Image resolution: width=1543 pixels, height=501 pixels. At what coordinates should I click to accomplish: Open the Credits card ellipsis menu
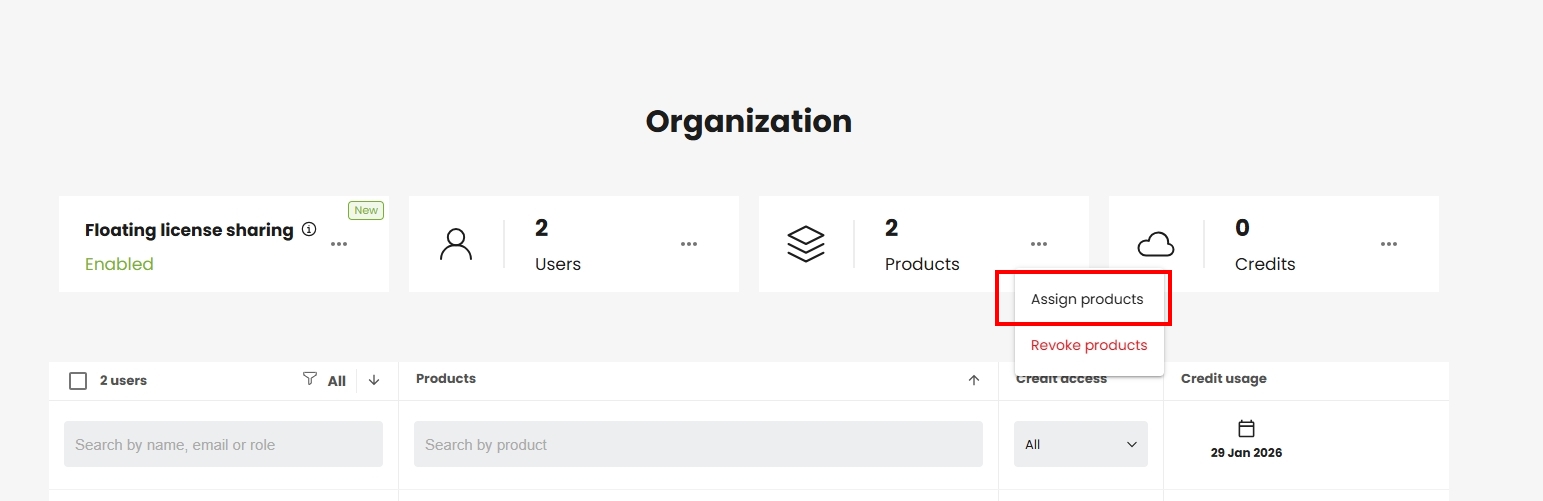[x=1389, y=244]
